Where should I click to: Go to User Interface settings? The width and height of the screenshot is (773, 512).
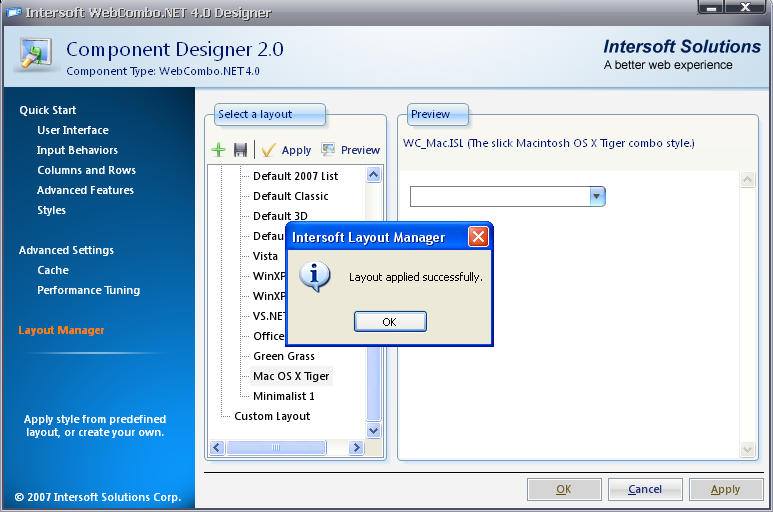tap(73, 130)
